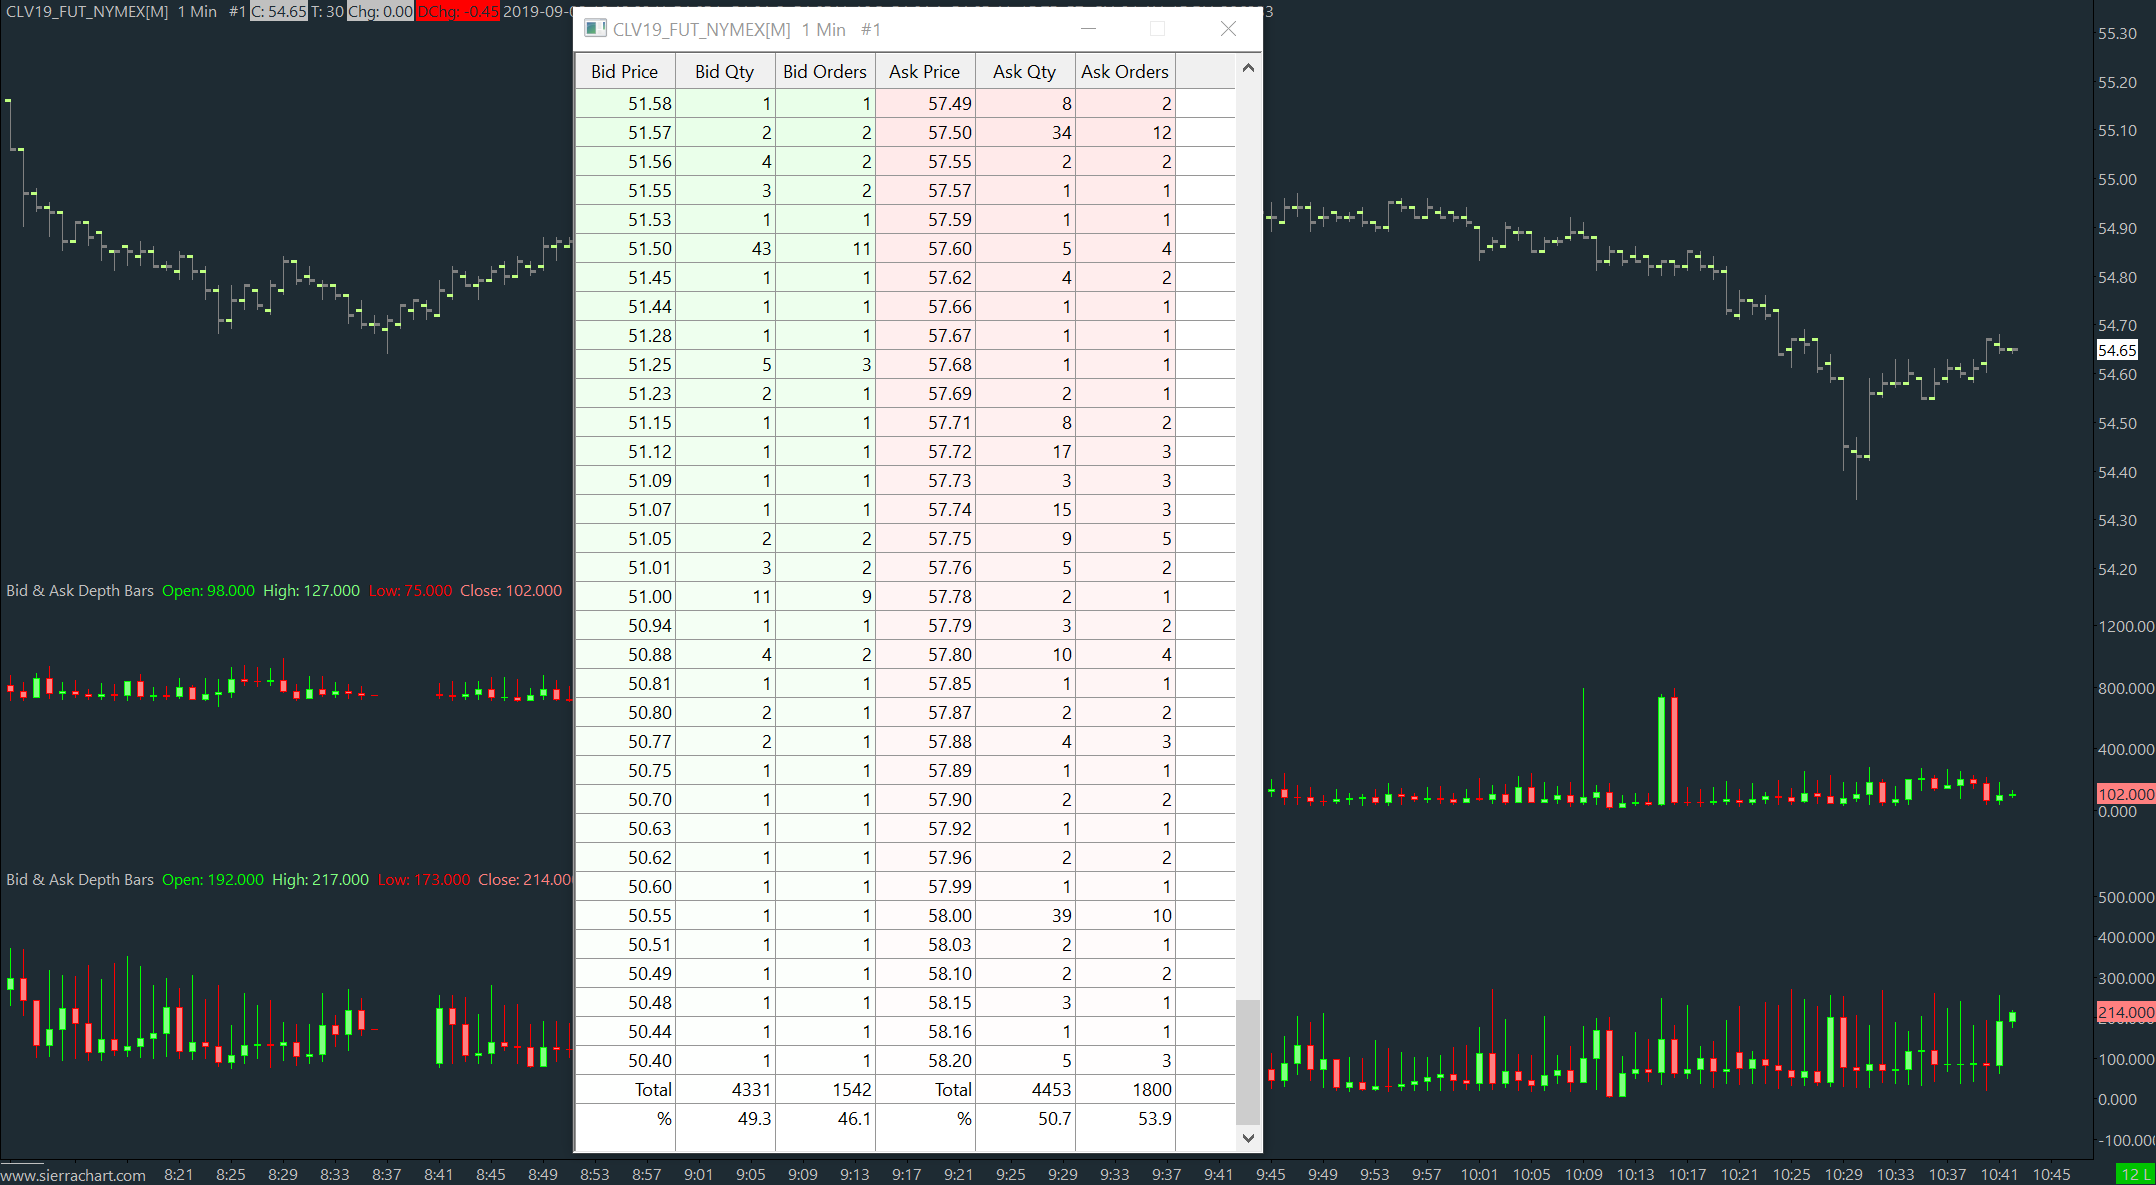Click the vertical scrollbar thumb in depth table

(1247, 1060)
